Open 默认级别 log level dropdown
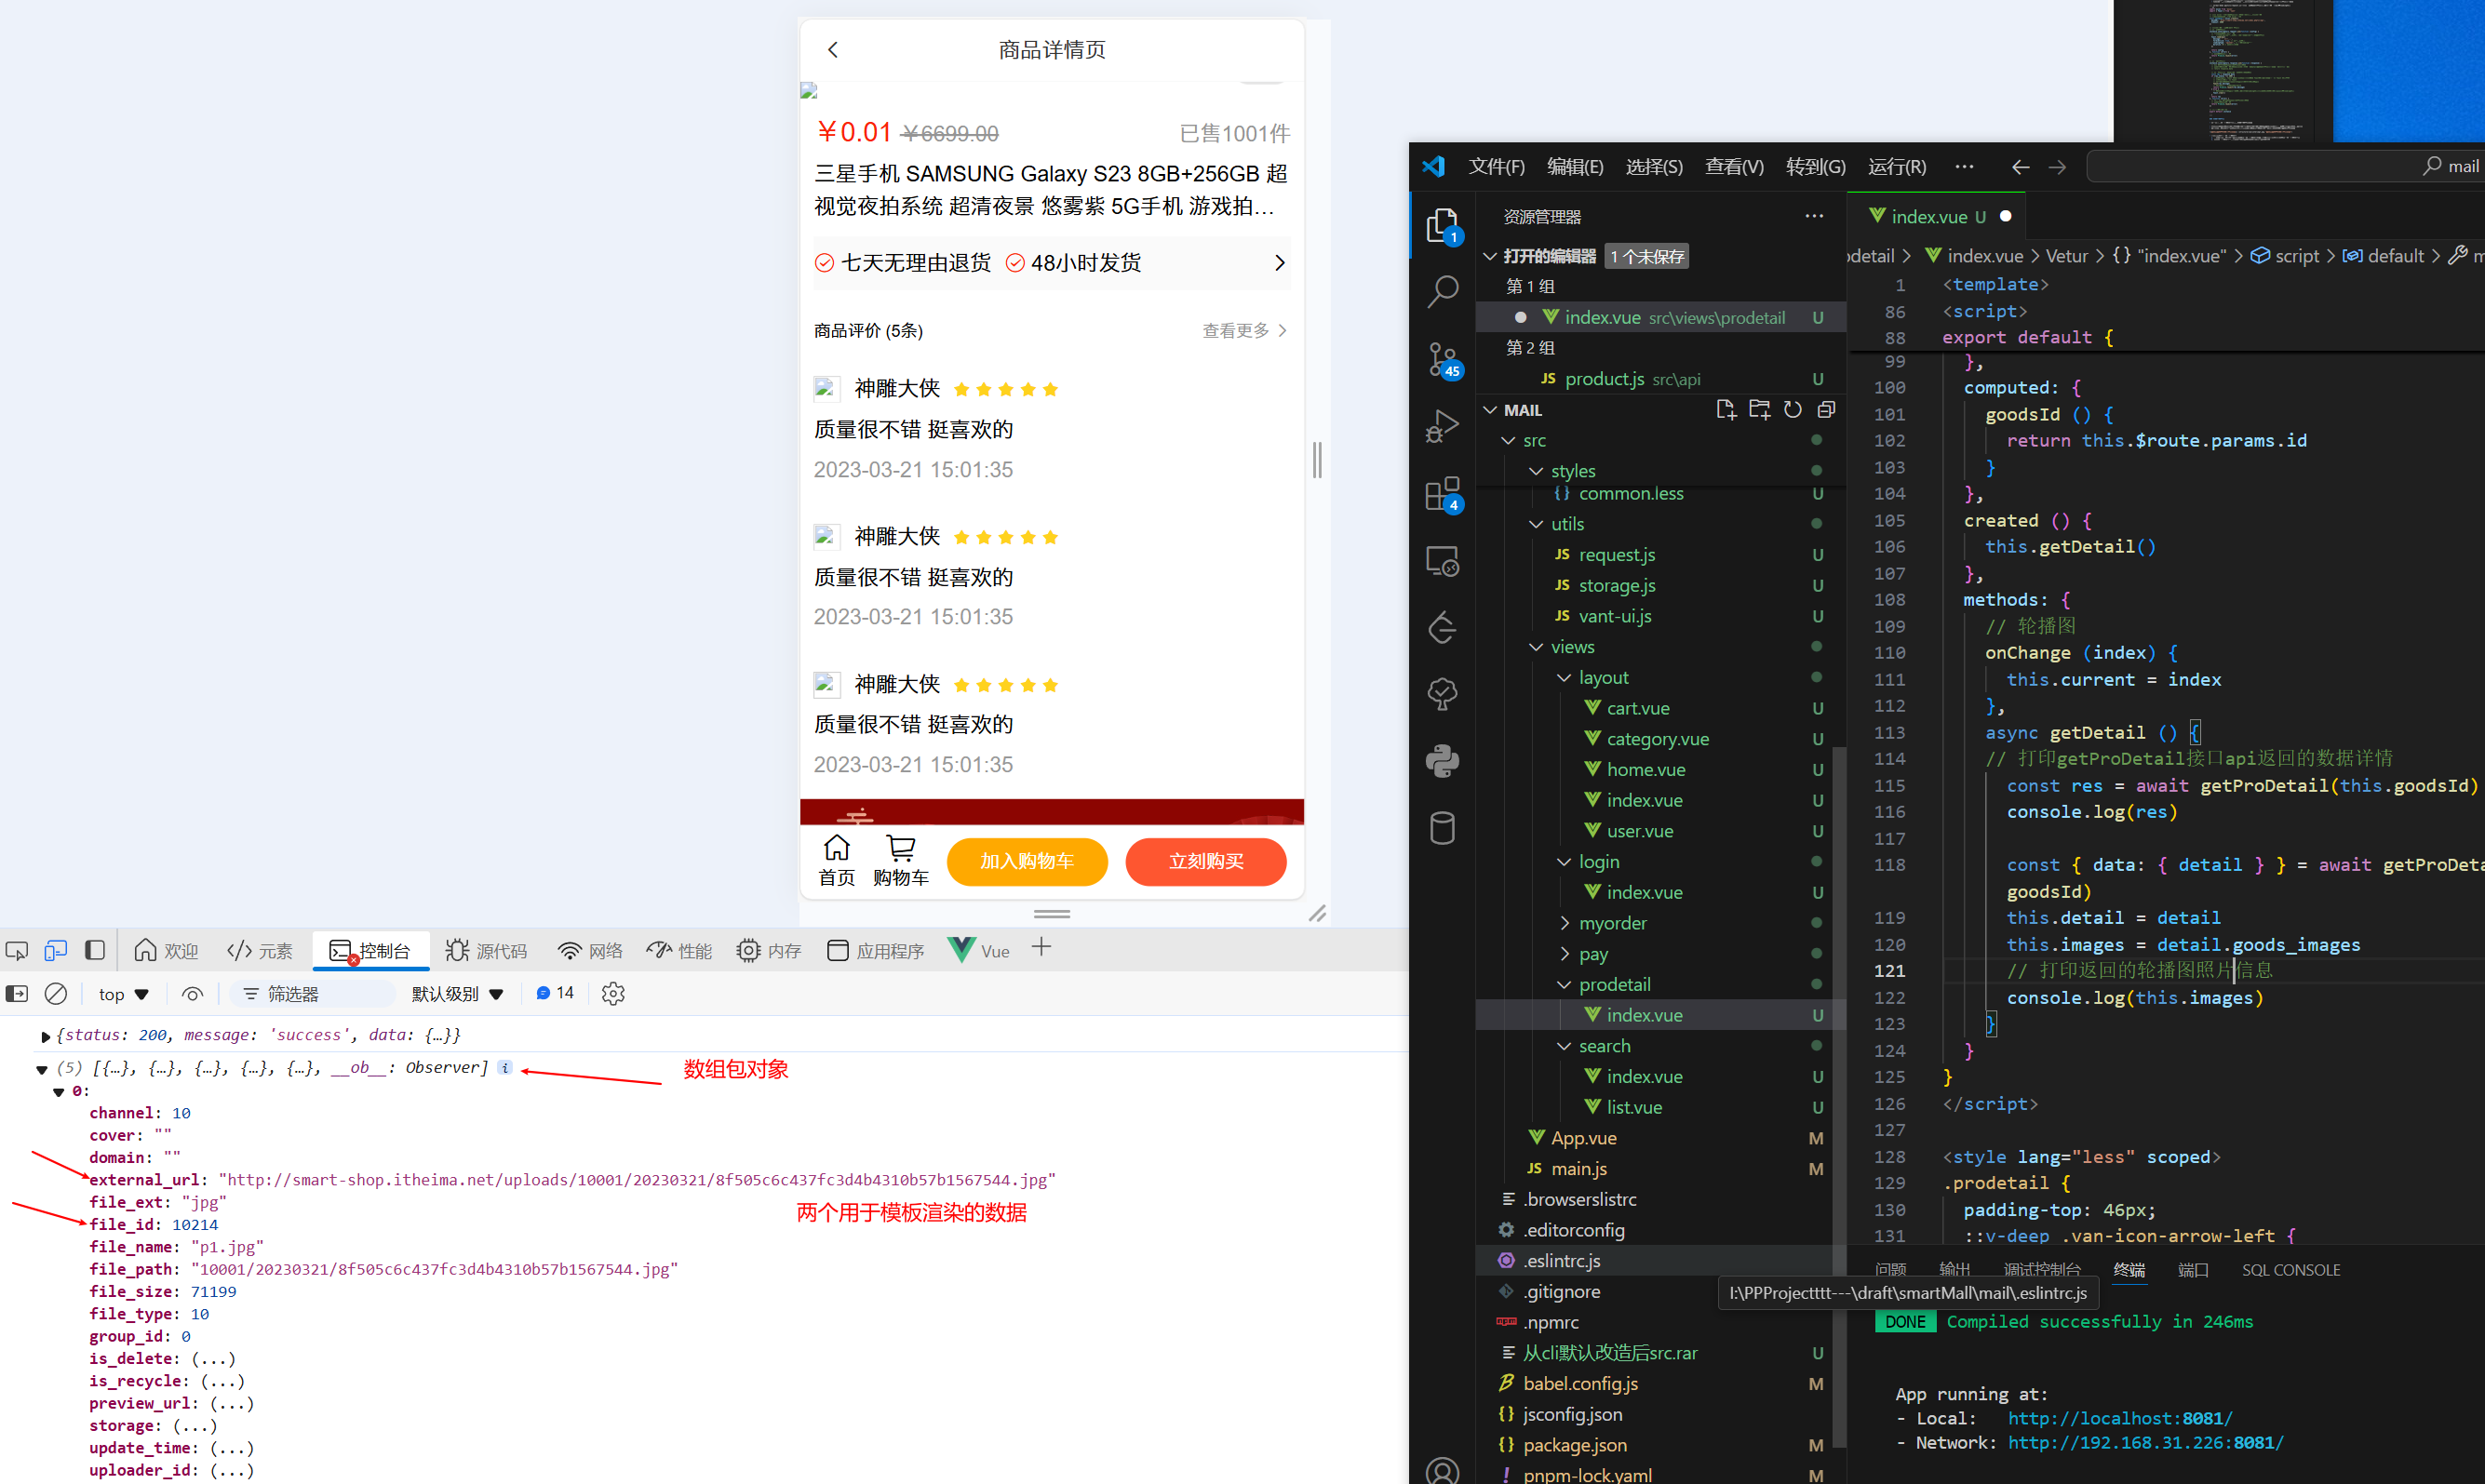 (x=457, y=994)
